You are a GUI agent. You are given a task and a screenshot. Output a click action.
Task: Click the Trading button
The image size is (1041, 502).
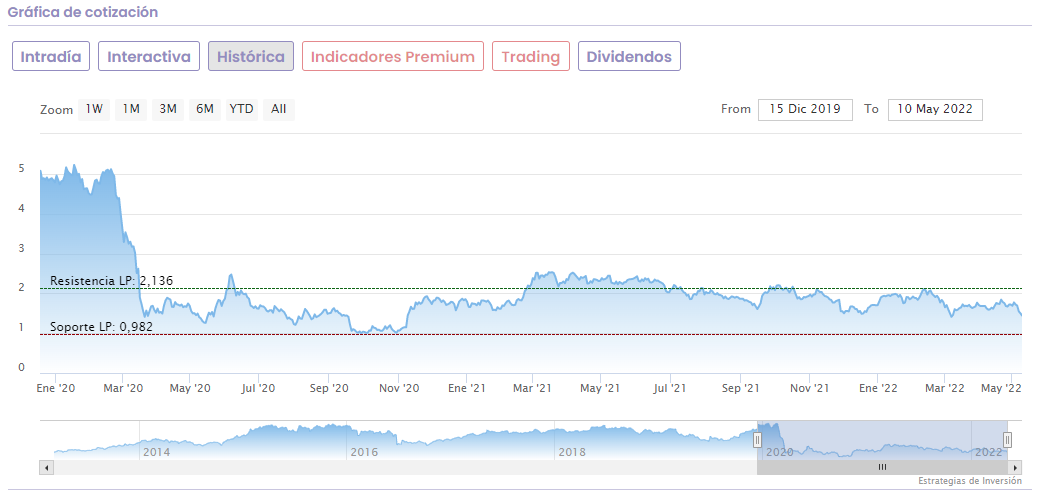(531, 56)
